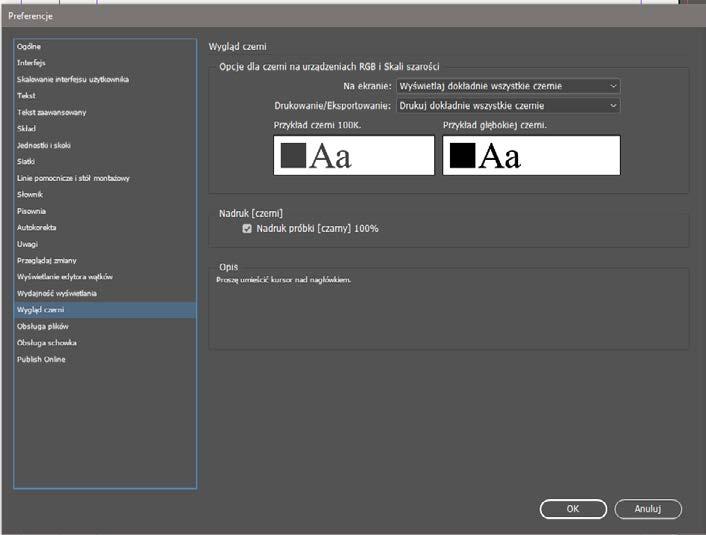Click the Opis description text area
This screenshot has height=535, width=706.
(448, 310)
